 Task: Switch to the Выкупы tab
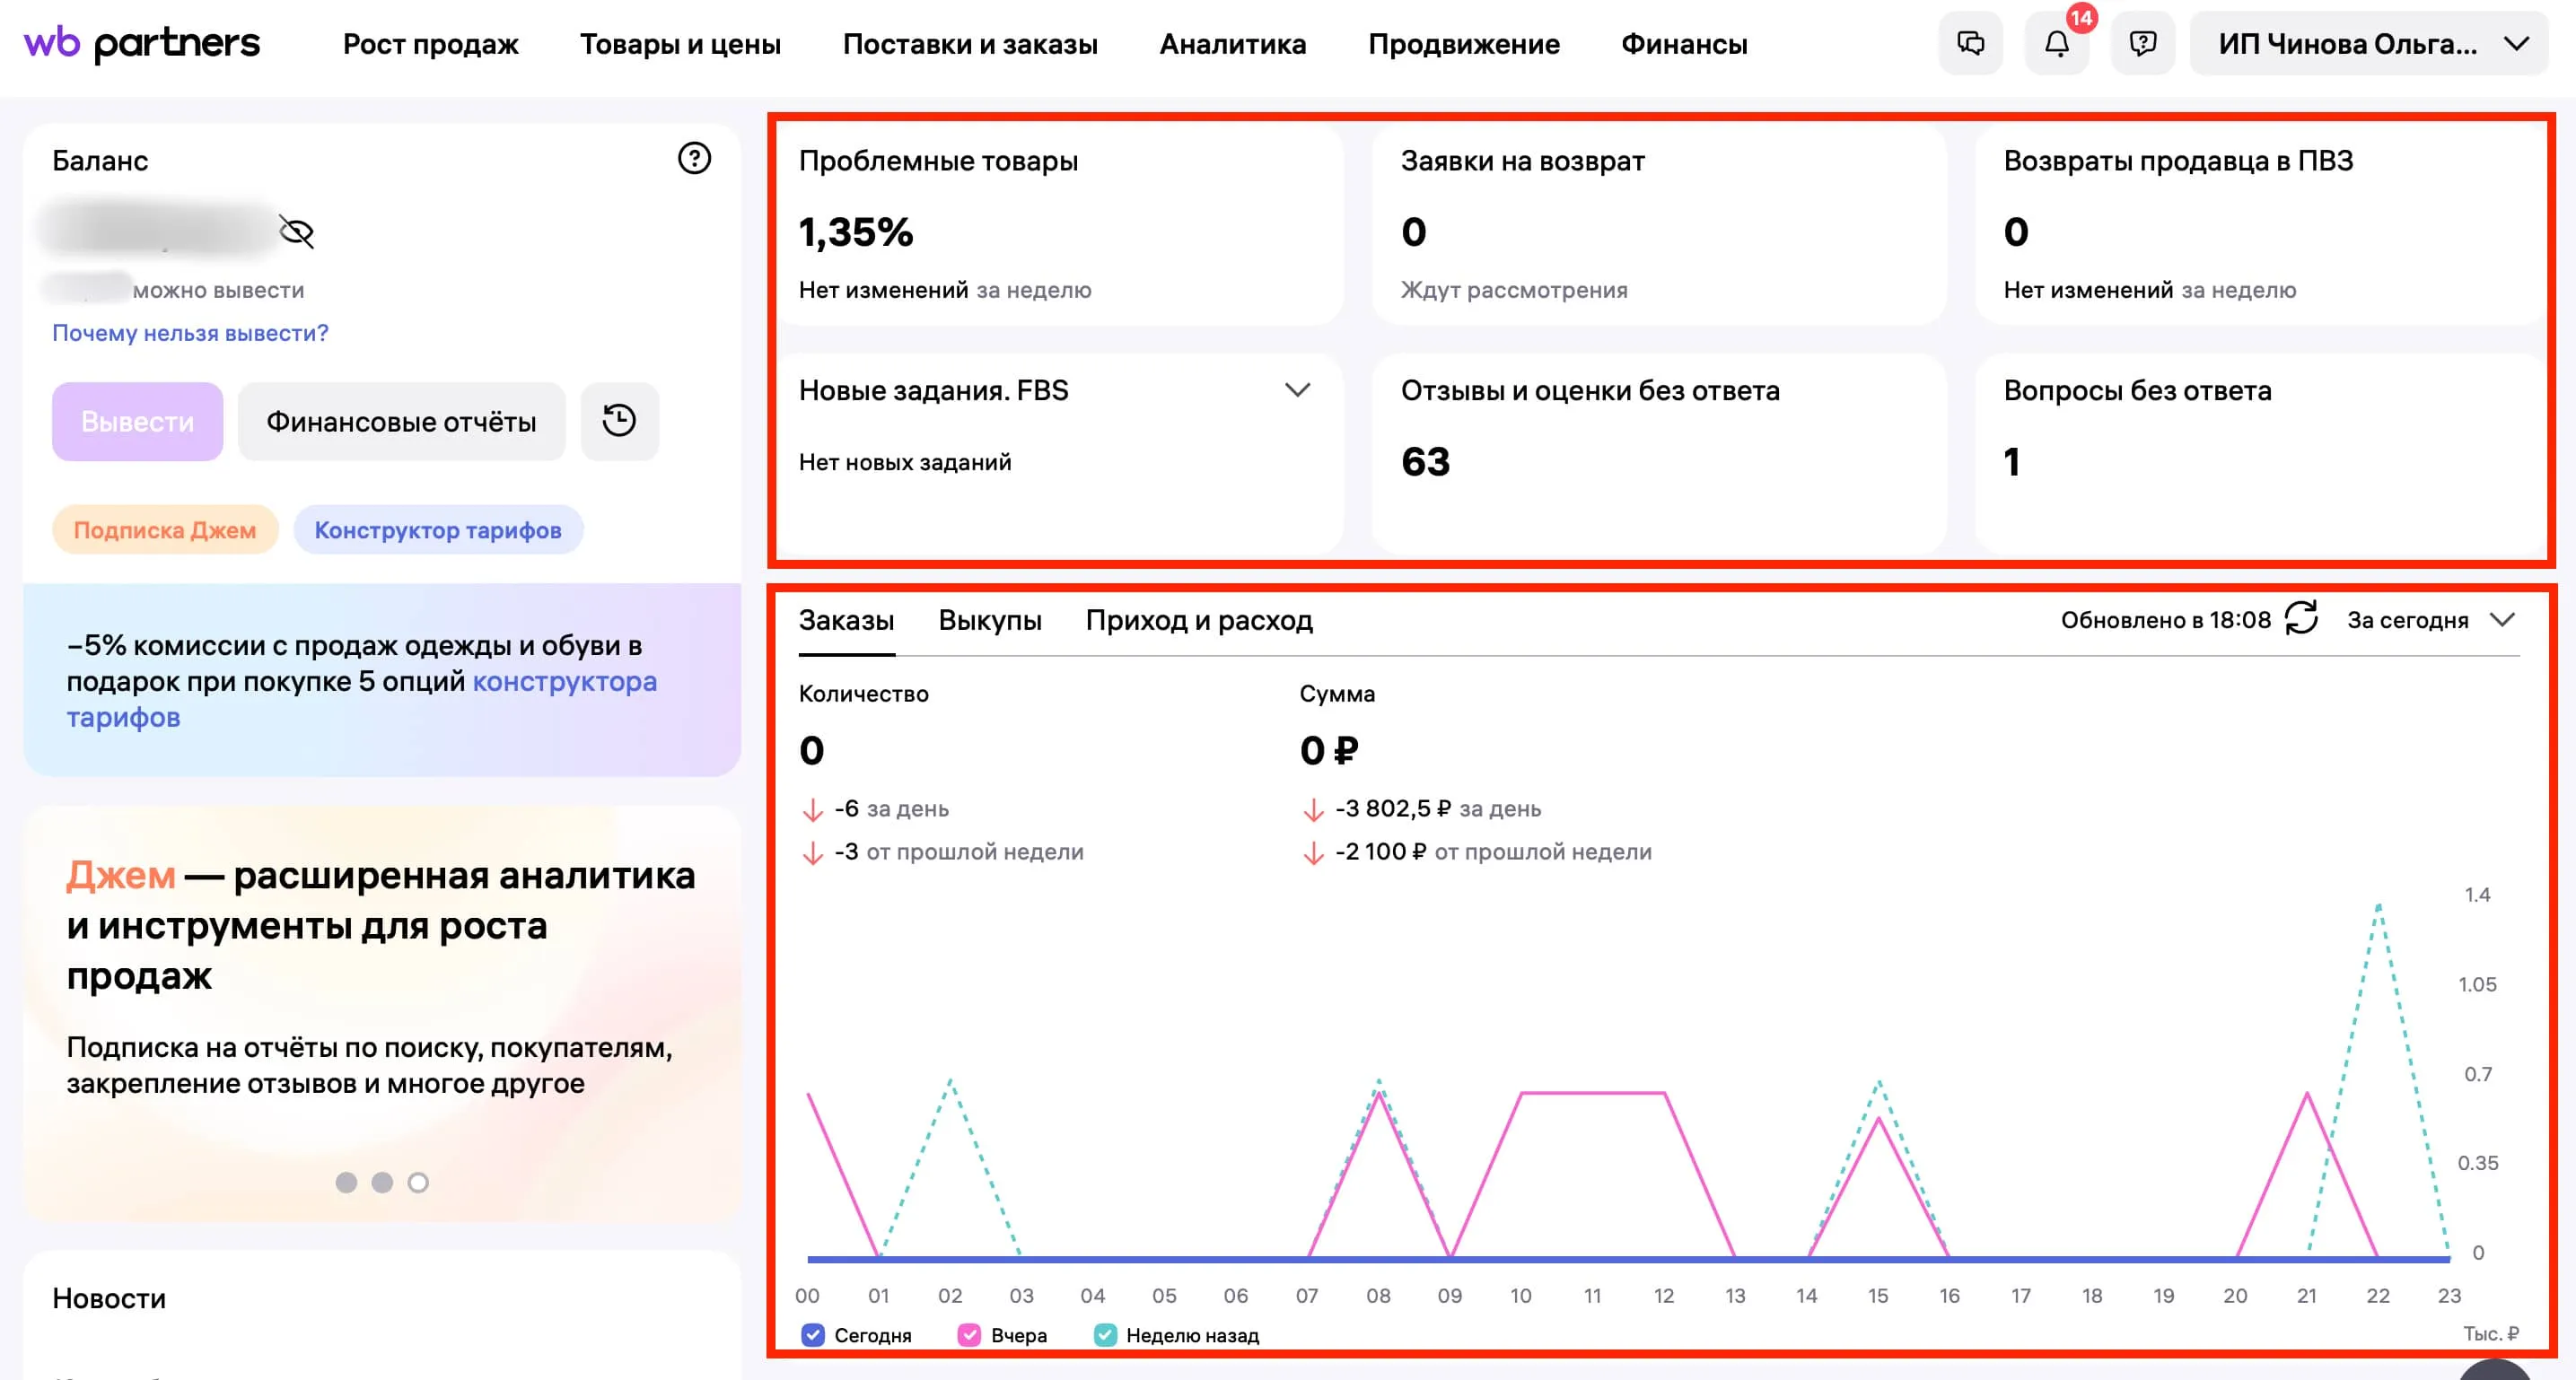coord(989,620)
